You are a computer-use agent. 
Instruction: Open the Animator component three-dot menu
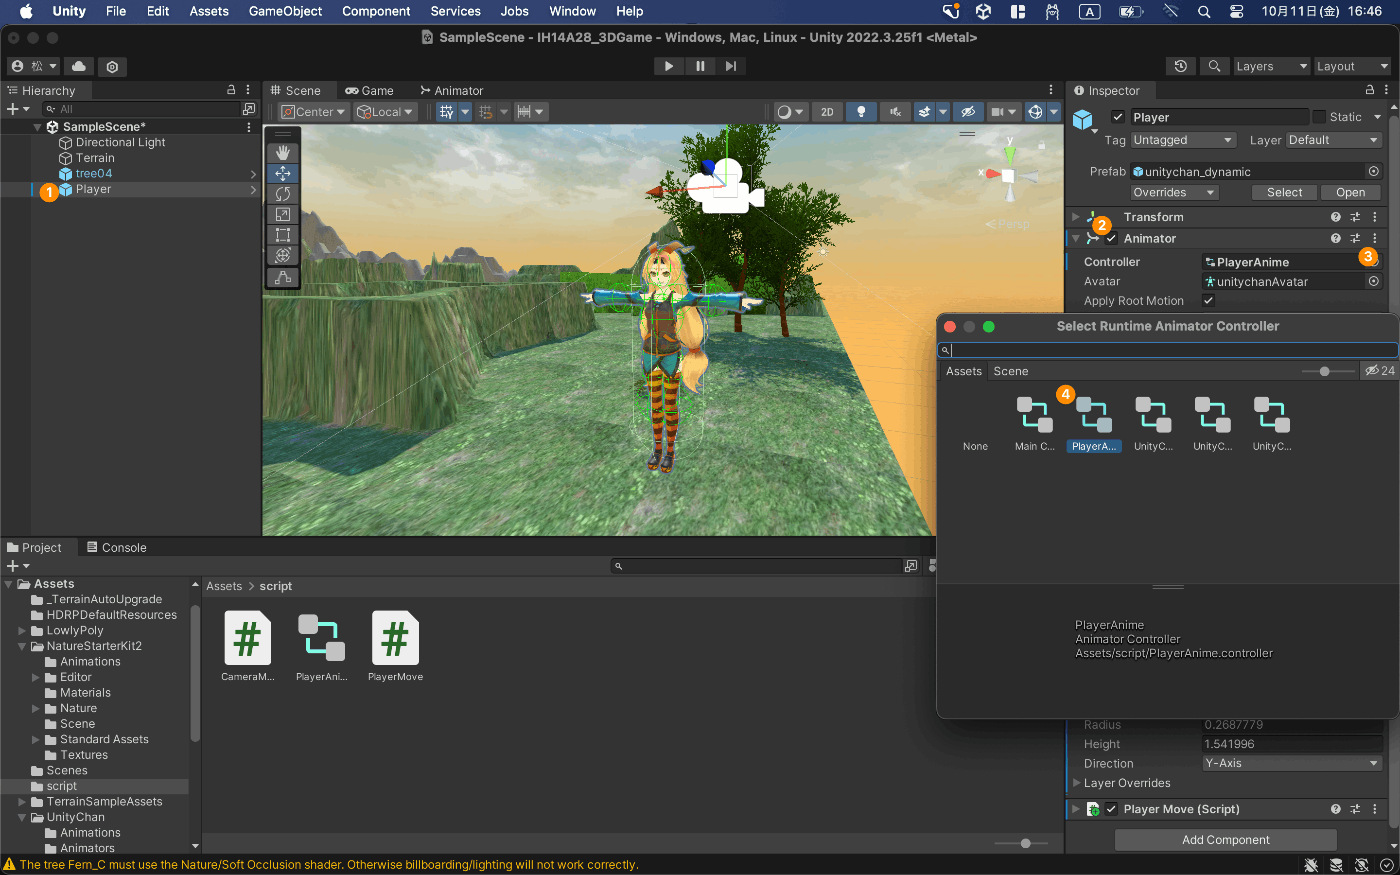[x=1375, y=238]
